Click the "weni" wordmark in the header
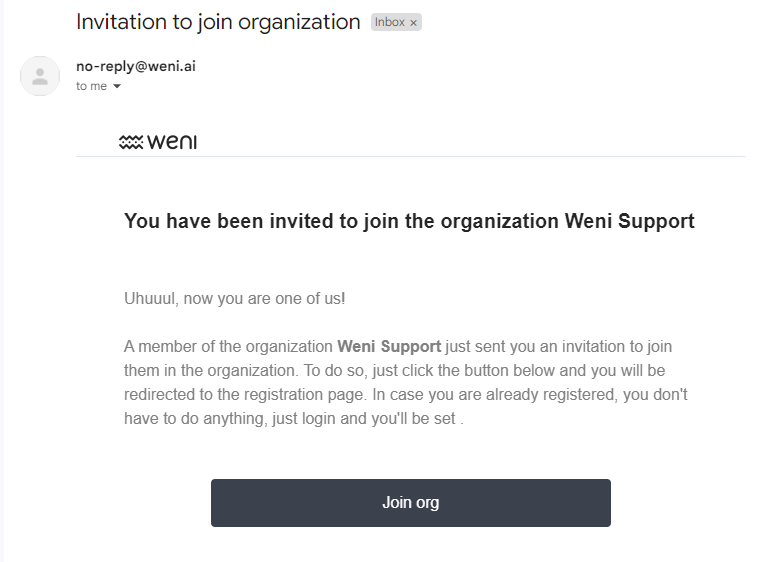 (x=172, y=142)
